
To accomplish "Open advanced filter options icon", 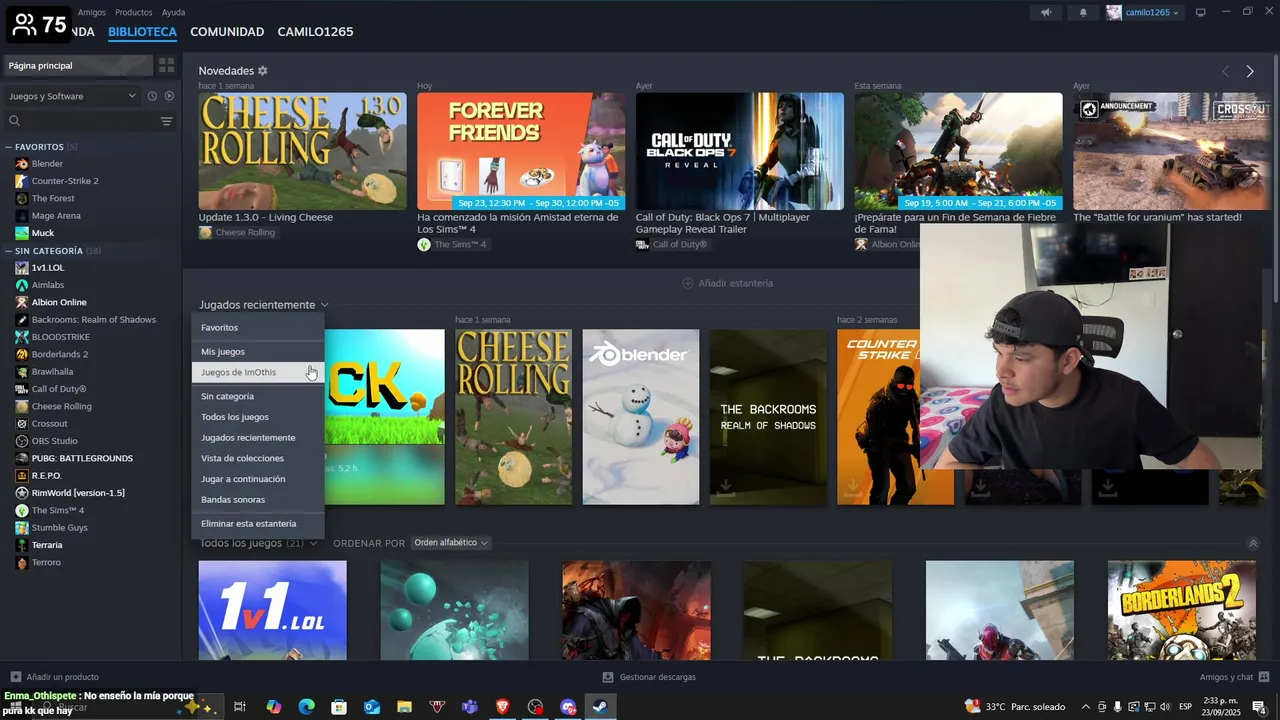I will click(x=166, y=121).
